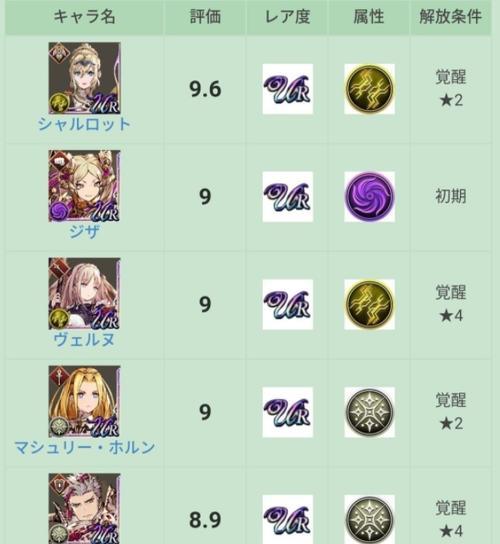
Task: Click the 評価 column header
Action: [x=205, y=17]
